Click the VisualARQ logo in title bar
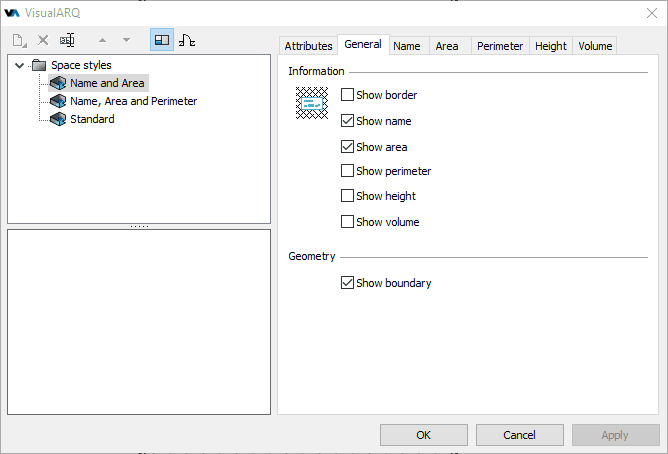The image size is (668, 454). (x=12, y=13)
